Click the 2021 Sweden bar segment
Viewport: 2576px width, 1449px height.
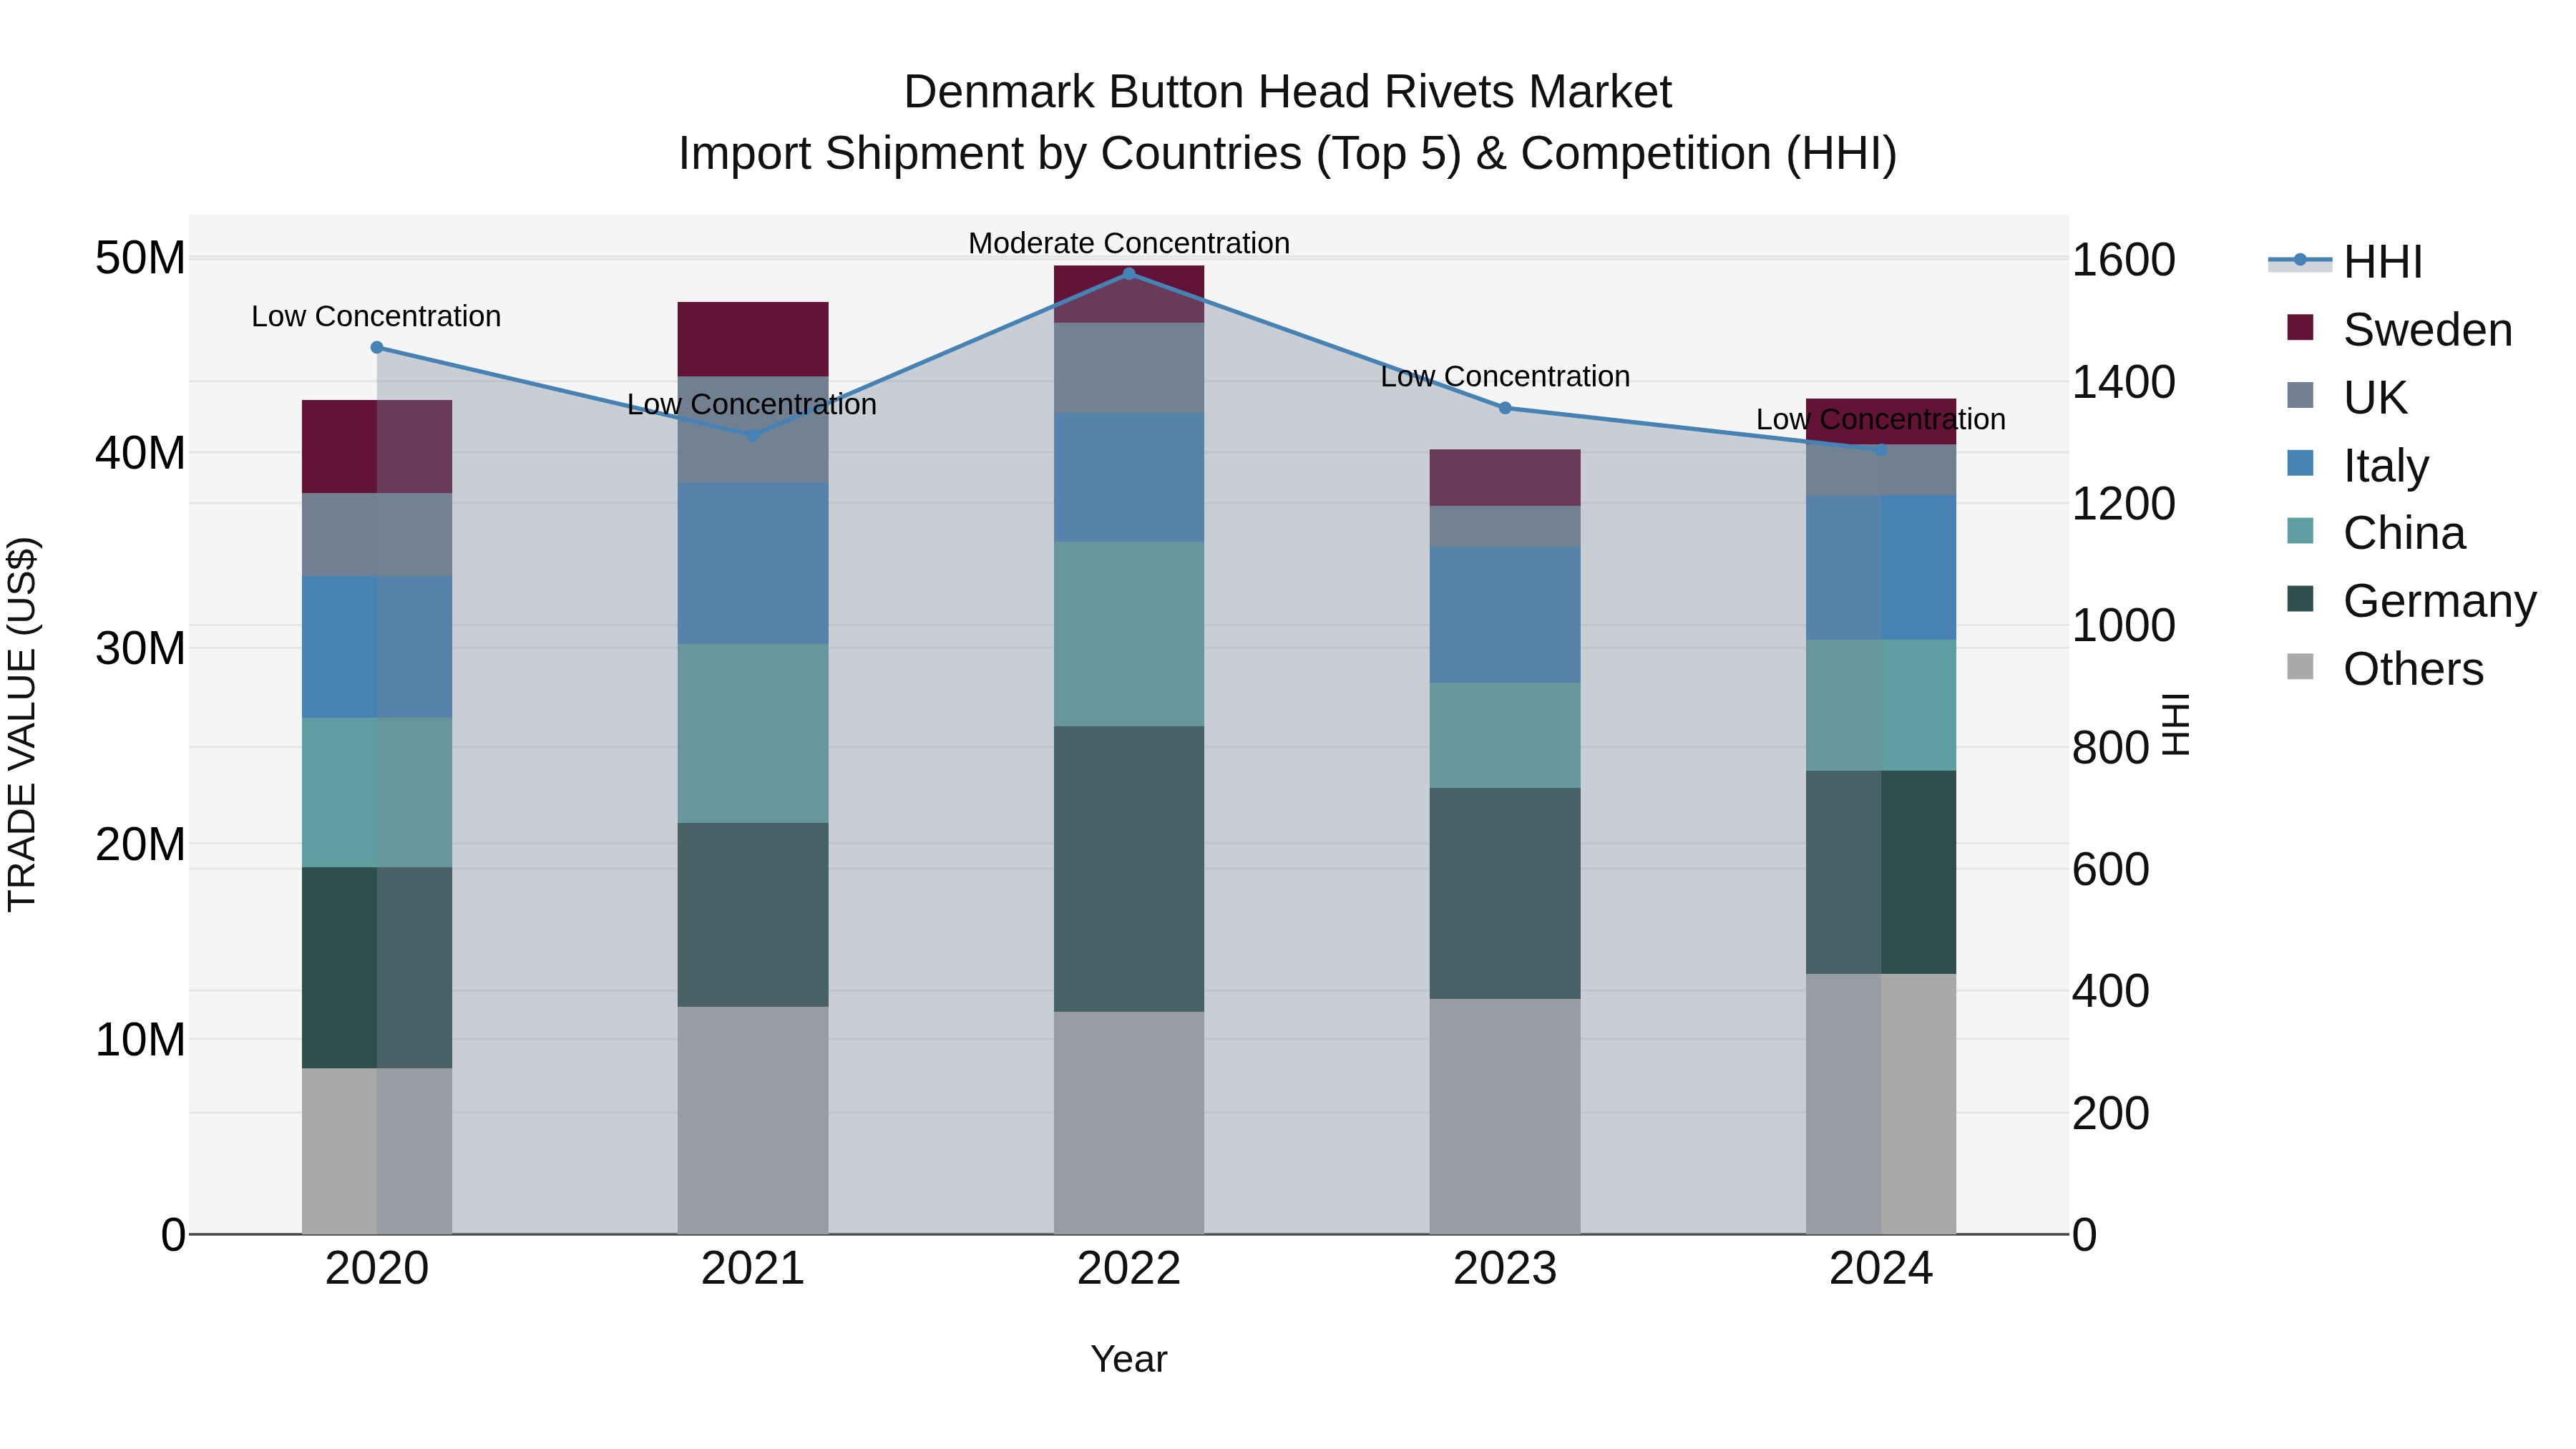(753, 339)
